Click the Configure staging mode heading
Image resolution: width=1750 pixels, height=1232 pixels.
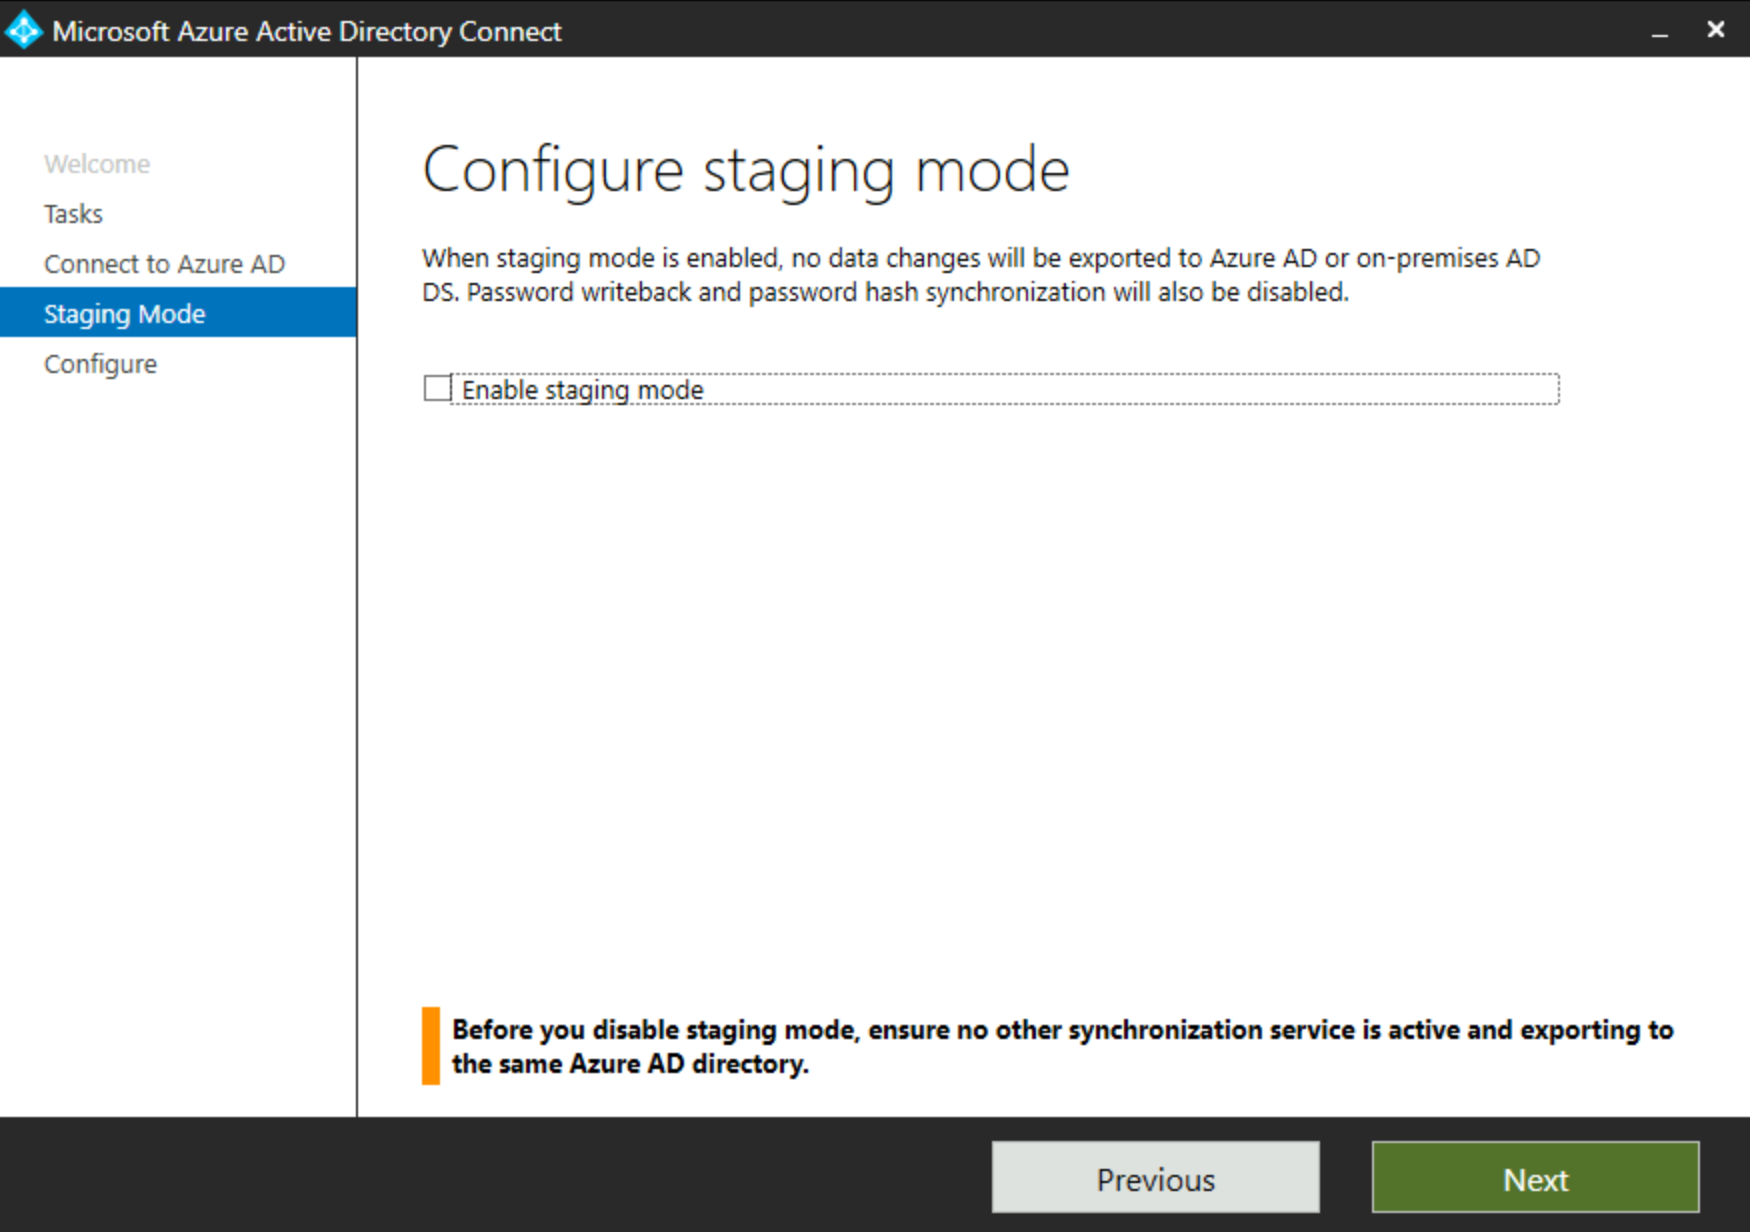pos(746,168)
